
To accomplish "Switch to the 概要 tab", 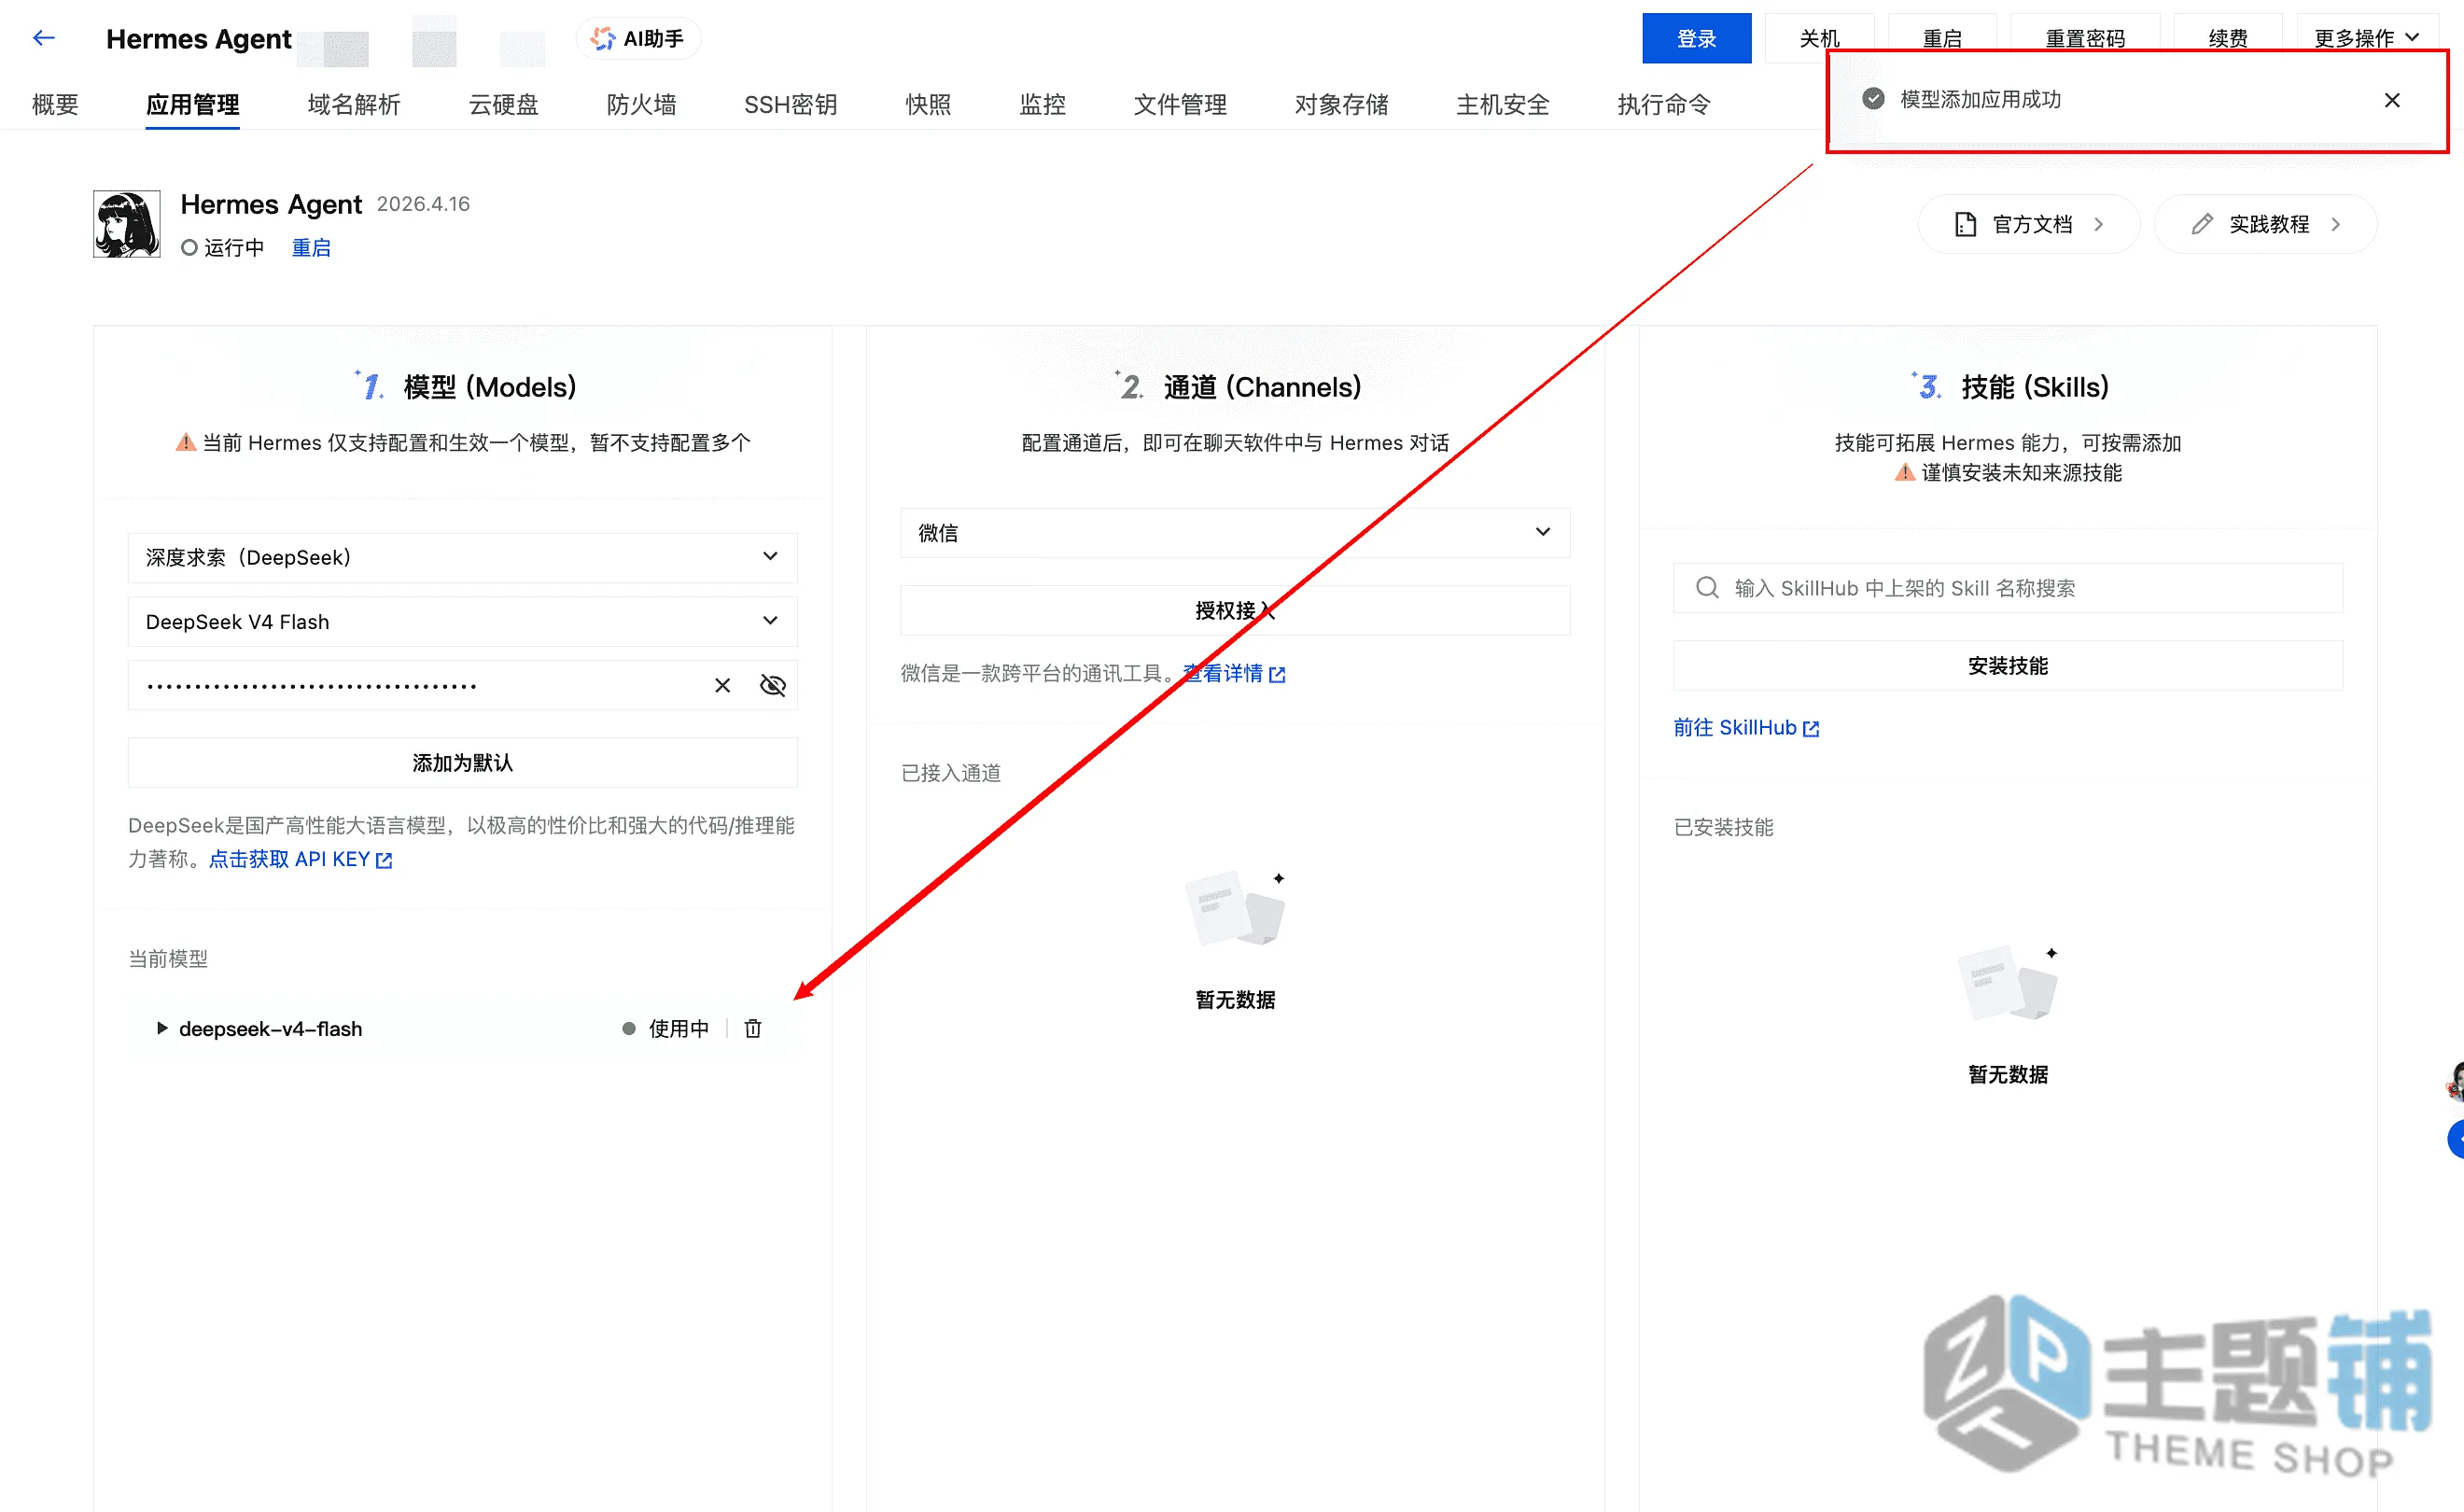I will (x=55, y=104).
